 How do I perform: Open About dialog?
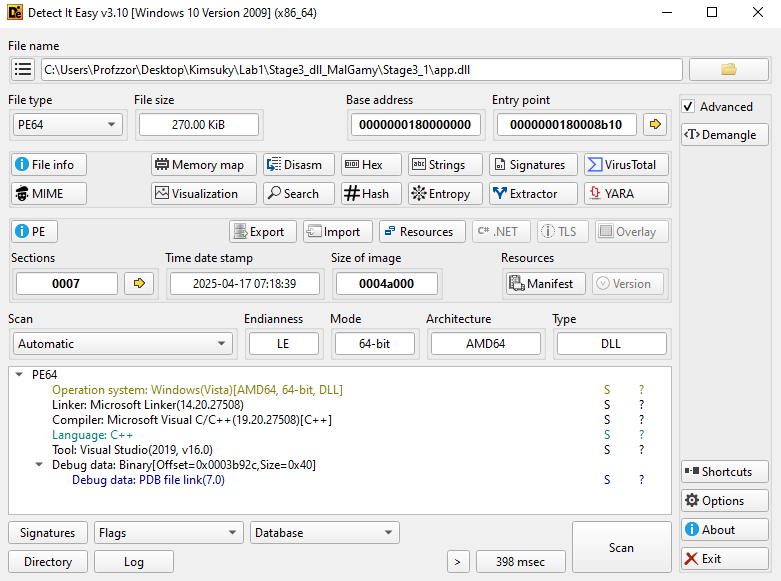pyautogui.click(x=725, y=529)
